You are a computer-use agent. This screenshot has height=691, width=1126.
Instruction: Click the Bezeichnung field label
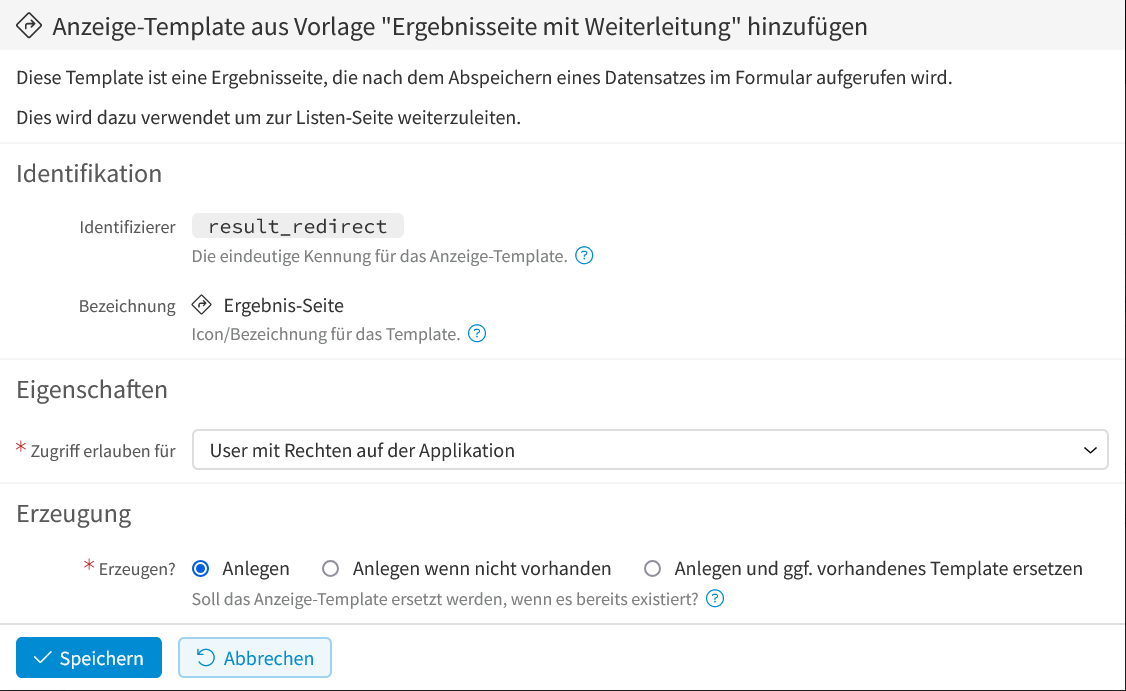127,306
